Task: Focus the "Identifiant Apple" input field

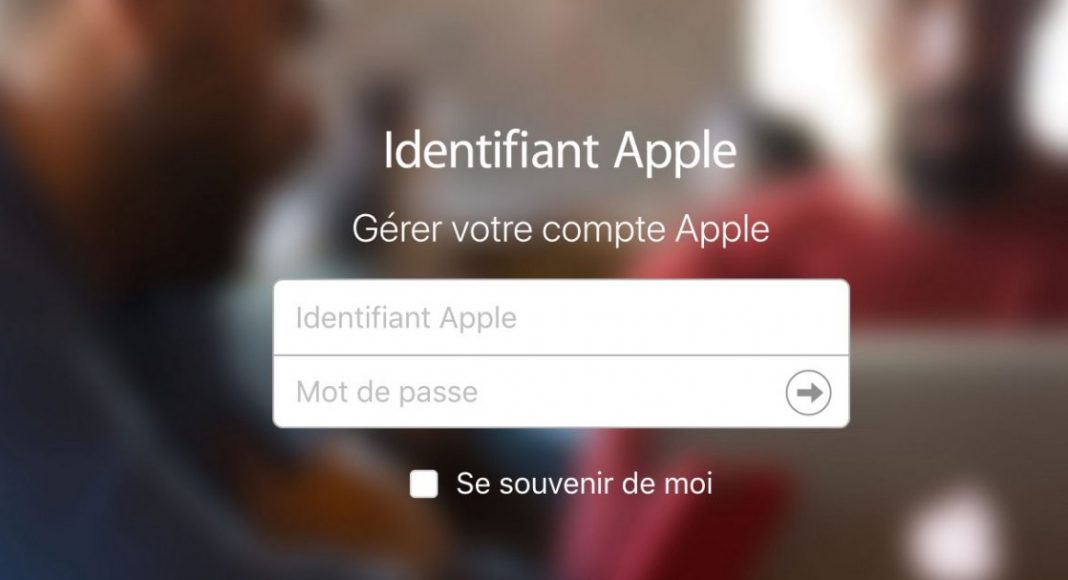Action: (561, 317)
